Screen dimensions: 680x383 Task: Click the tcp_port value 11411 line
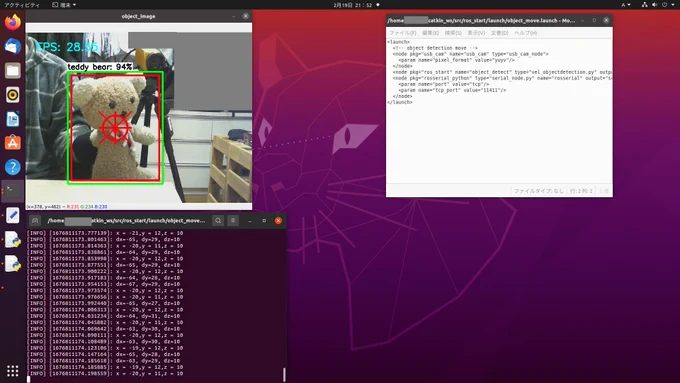(452, 90)
